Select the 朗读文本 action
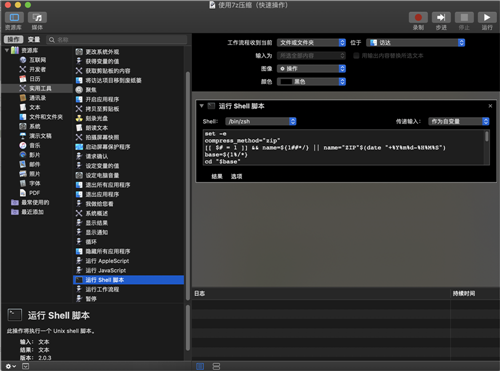 (x=92, y=128)
